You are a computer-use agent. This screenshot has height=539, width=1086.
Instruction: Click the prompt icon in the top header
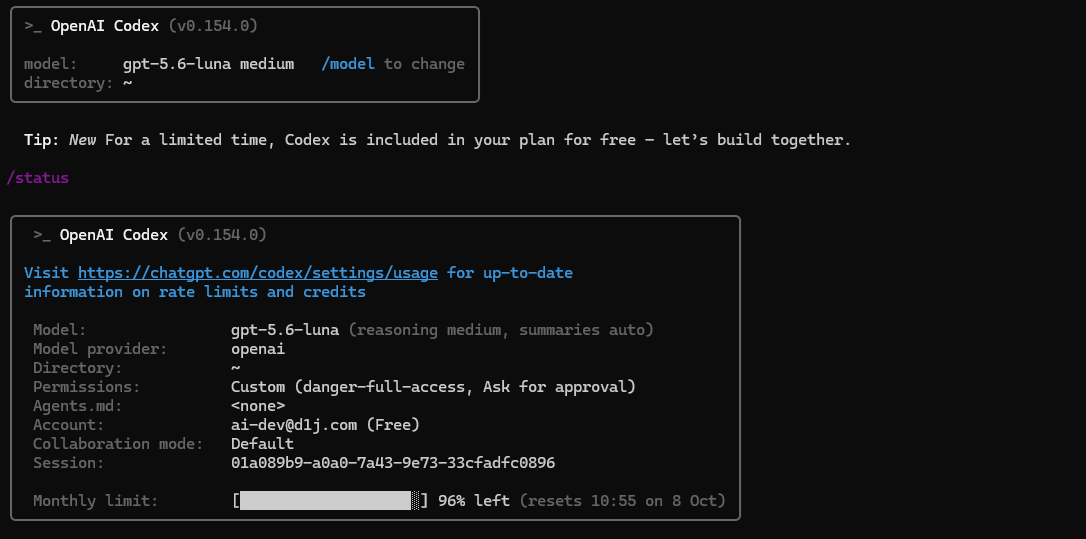click(x=33, y=26)
